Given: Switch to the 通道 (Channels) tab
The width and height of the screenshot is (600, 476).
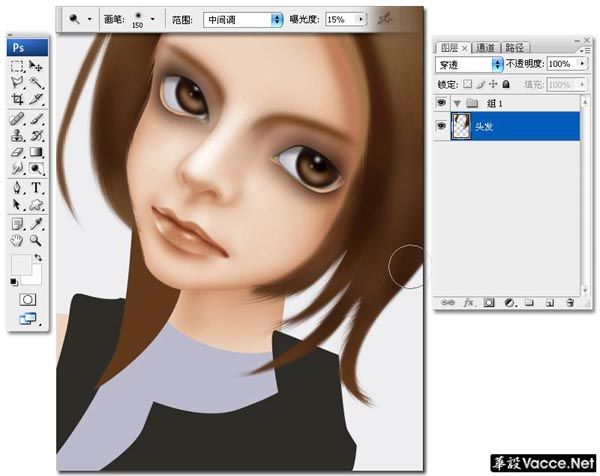Looking at the screenshot, I should pos(486,47).
